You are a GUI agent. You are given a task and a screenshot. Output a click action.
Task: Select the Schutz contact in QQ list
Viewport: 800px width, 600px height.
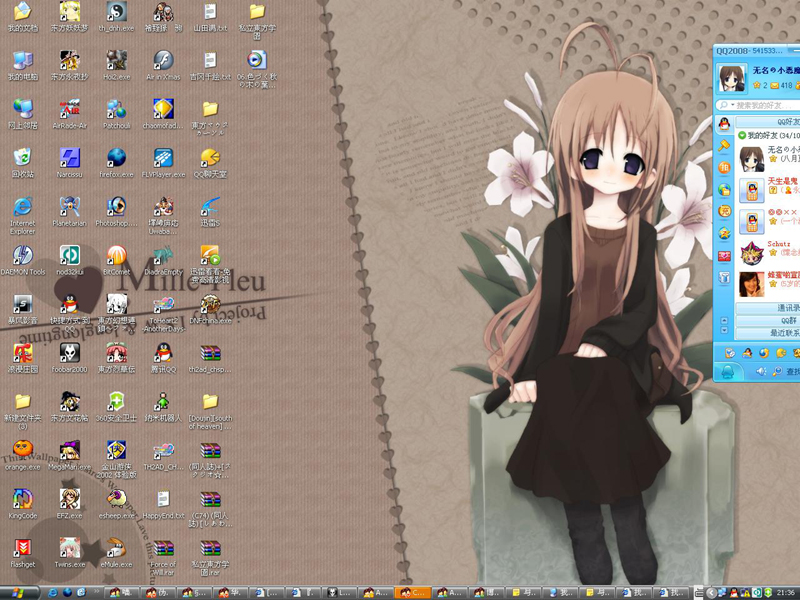(x=769, y=253)
